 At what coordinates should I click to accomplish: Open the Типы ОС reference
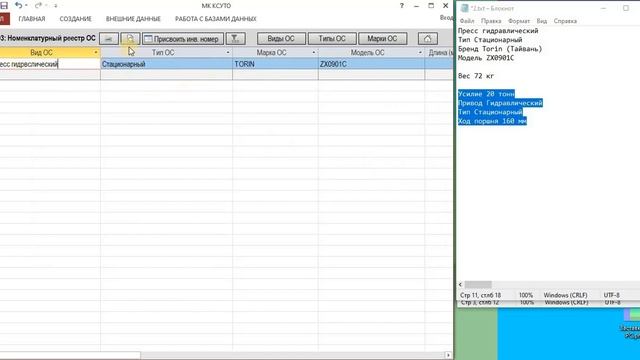tap(332, 39)
